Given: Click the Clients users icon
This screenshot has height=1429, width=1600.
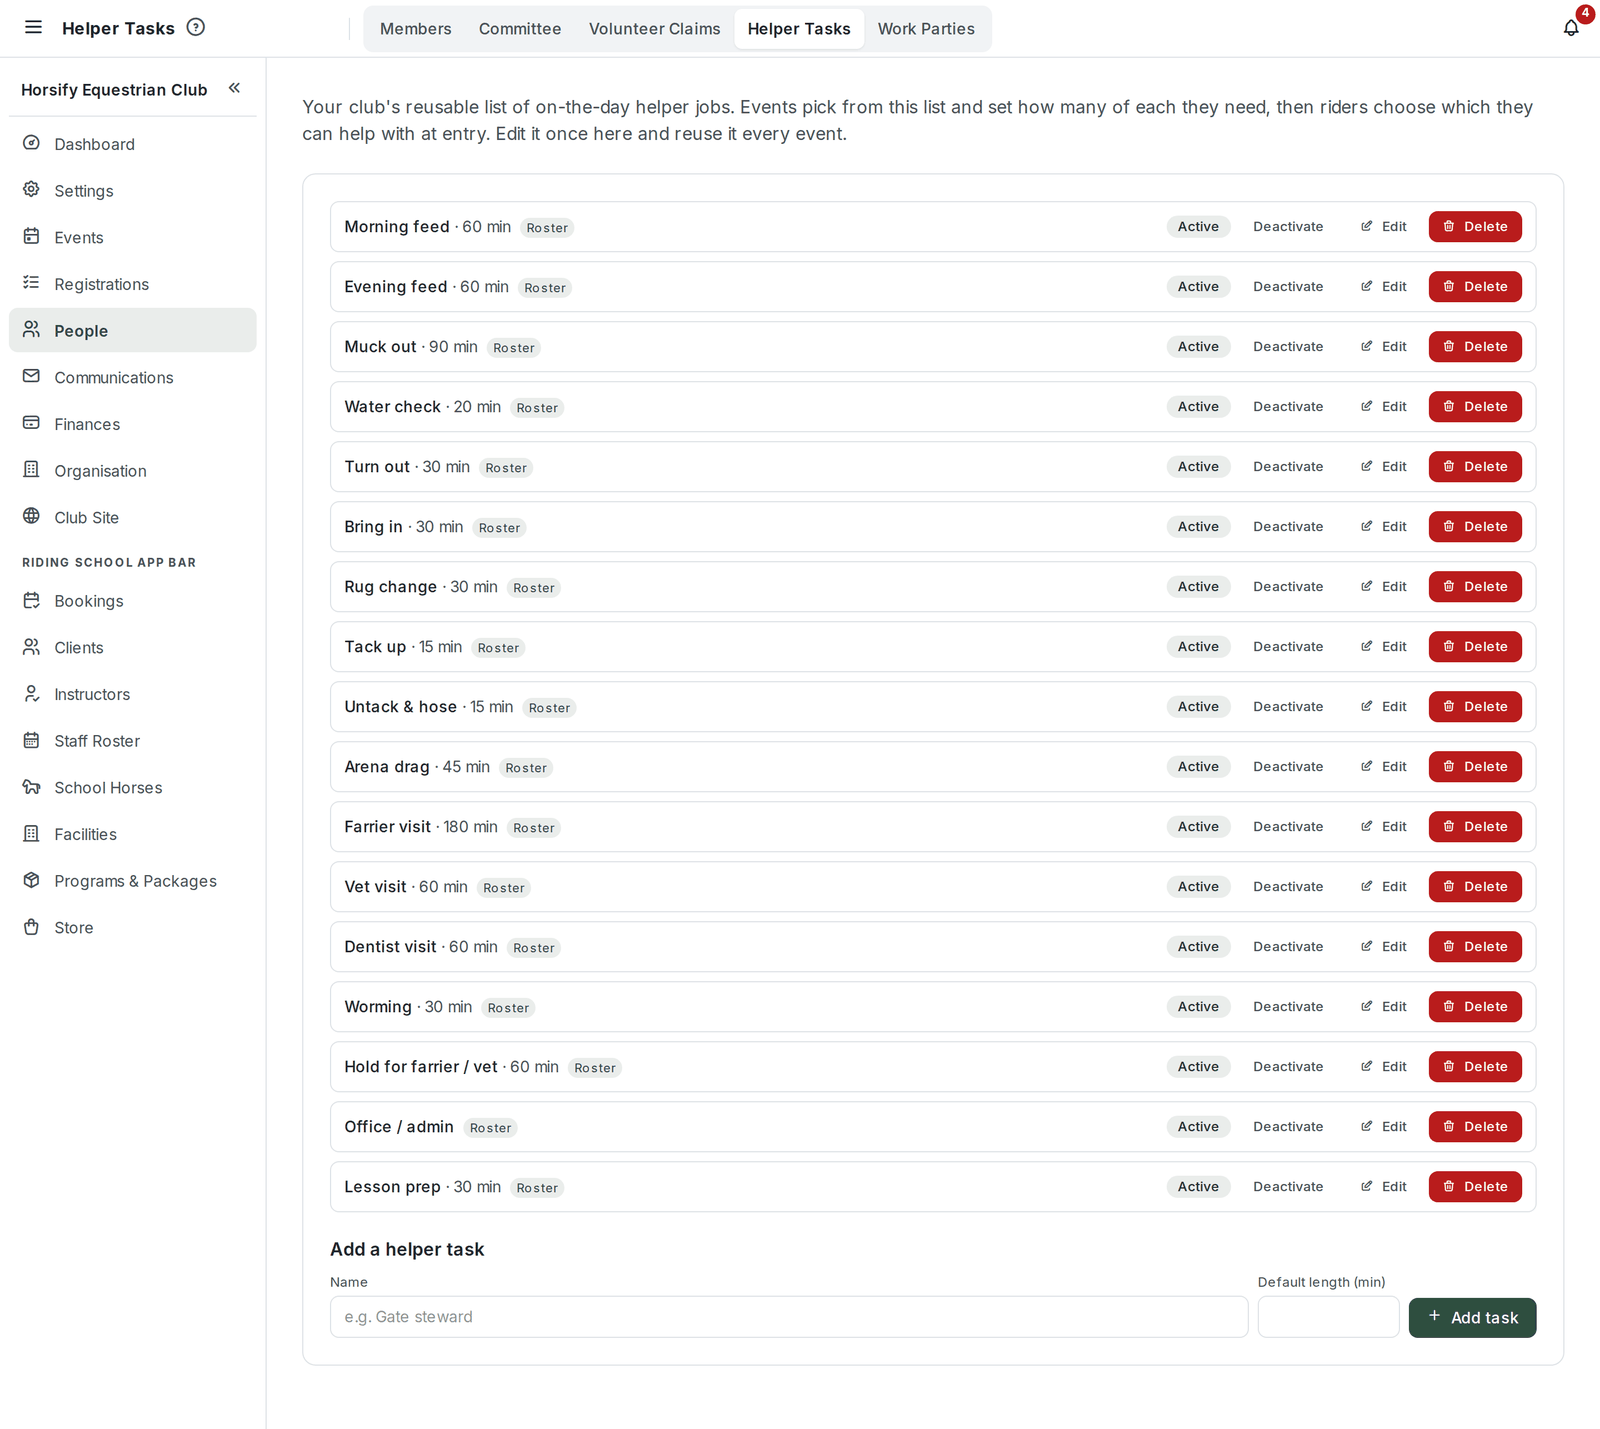Looking at the screenshot, I should click(x=32, y=647).
